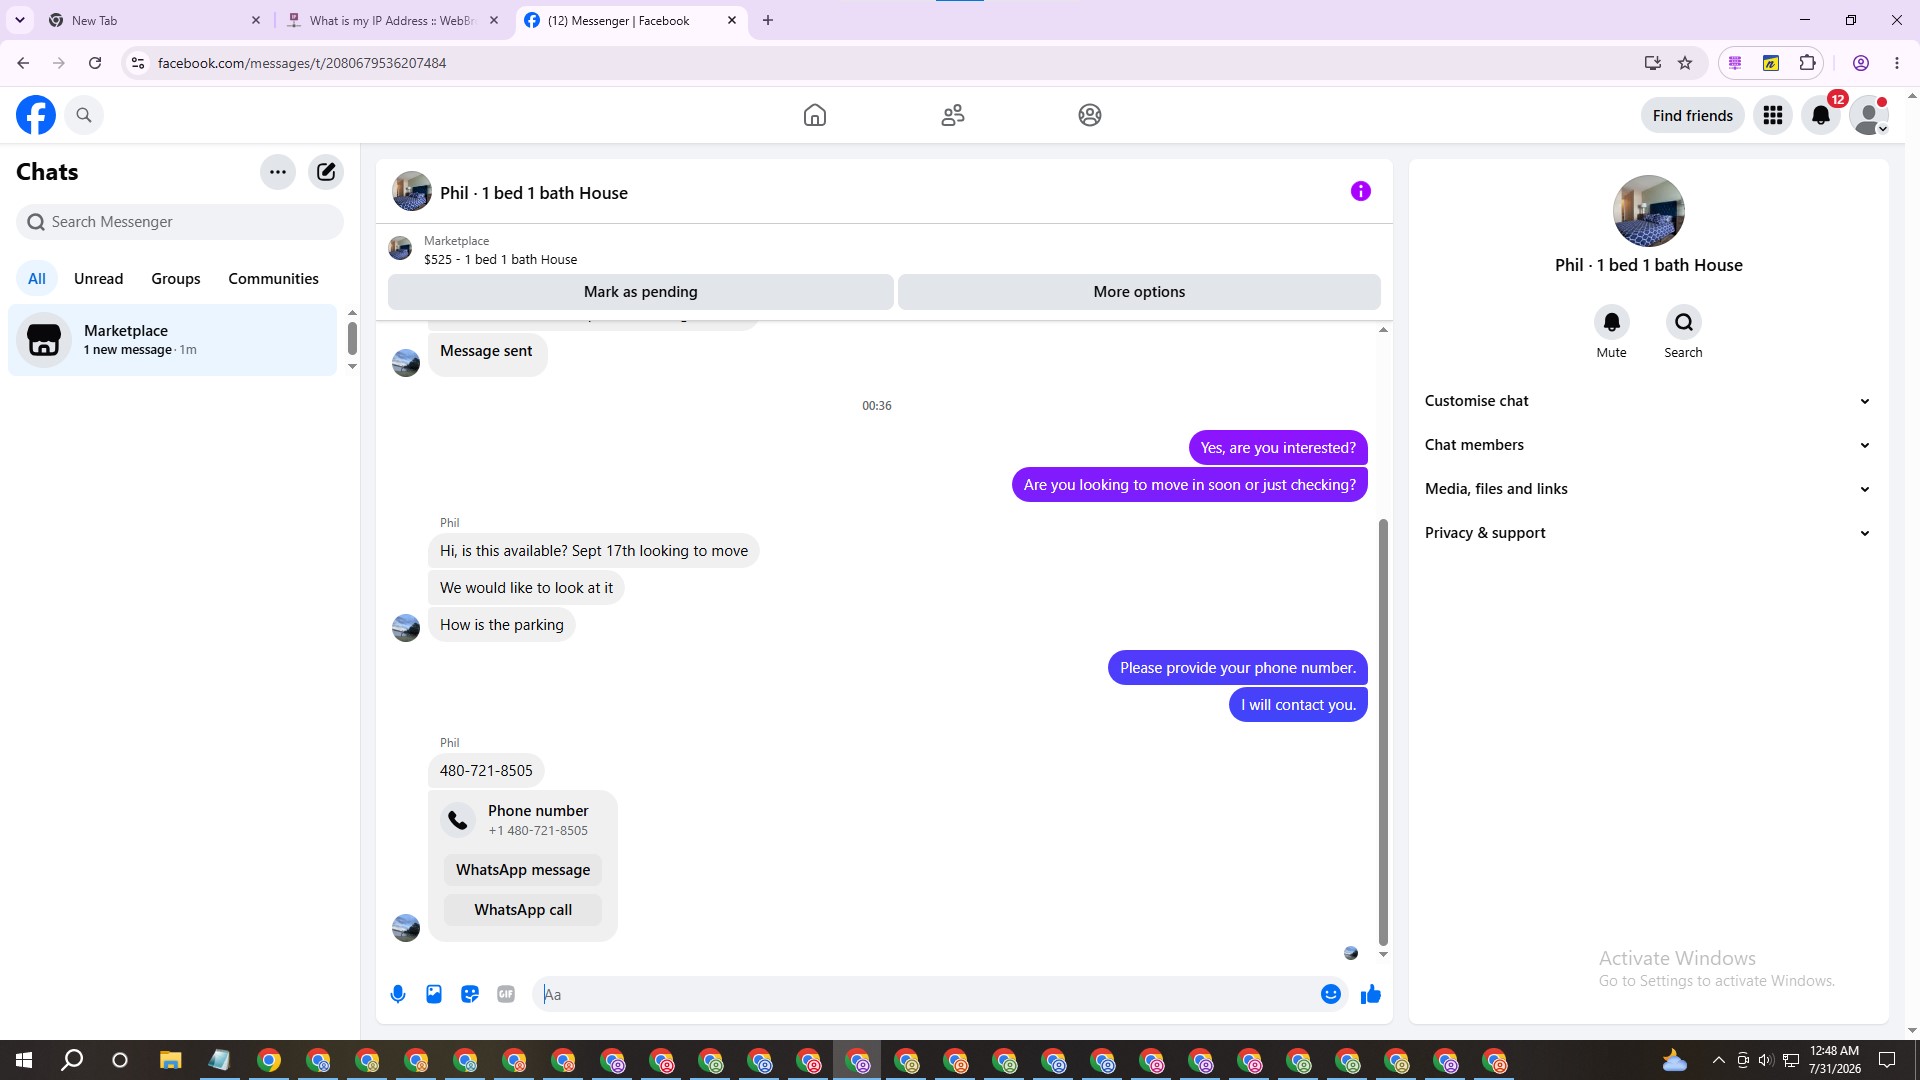Click the Mark as pending button
Screen dimensions: 1920x1080
coord(640,292)
